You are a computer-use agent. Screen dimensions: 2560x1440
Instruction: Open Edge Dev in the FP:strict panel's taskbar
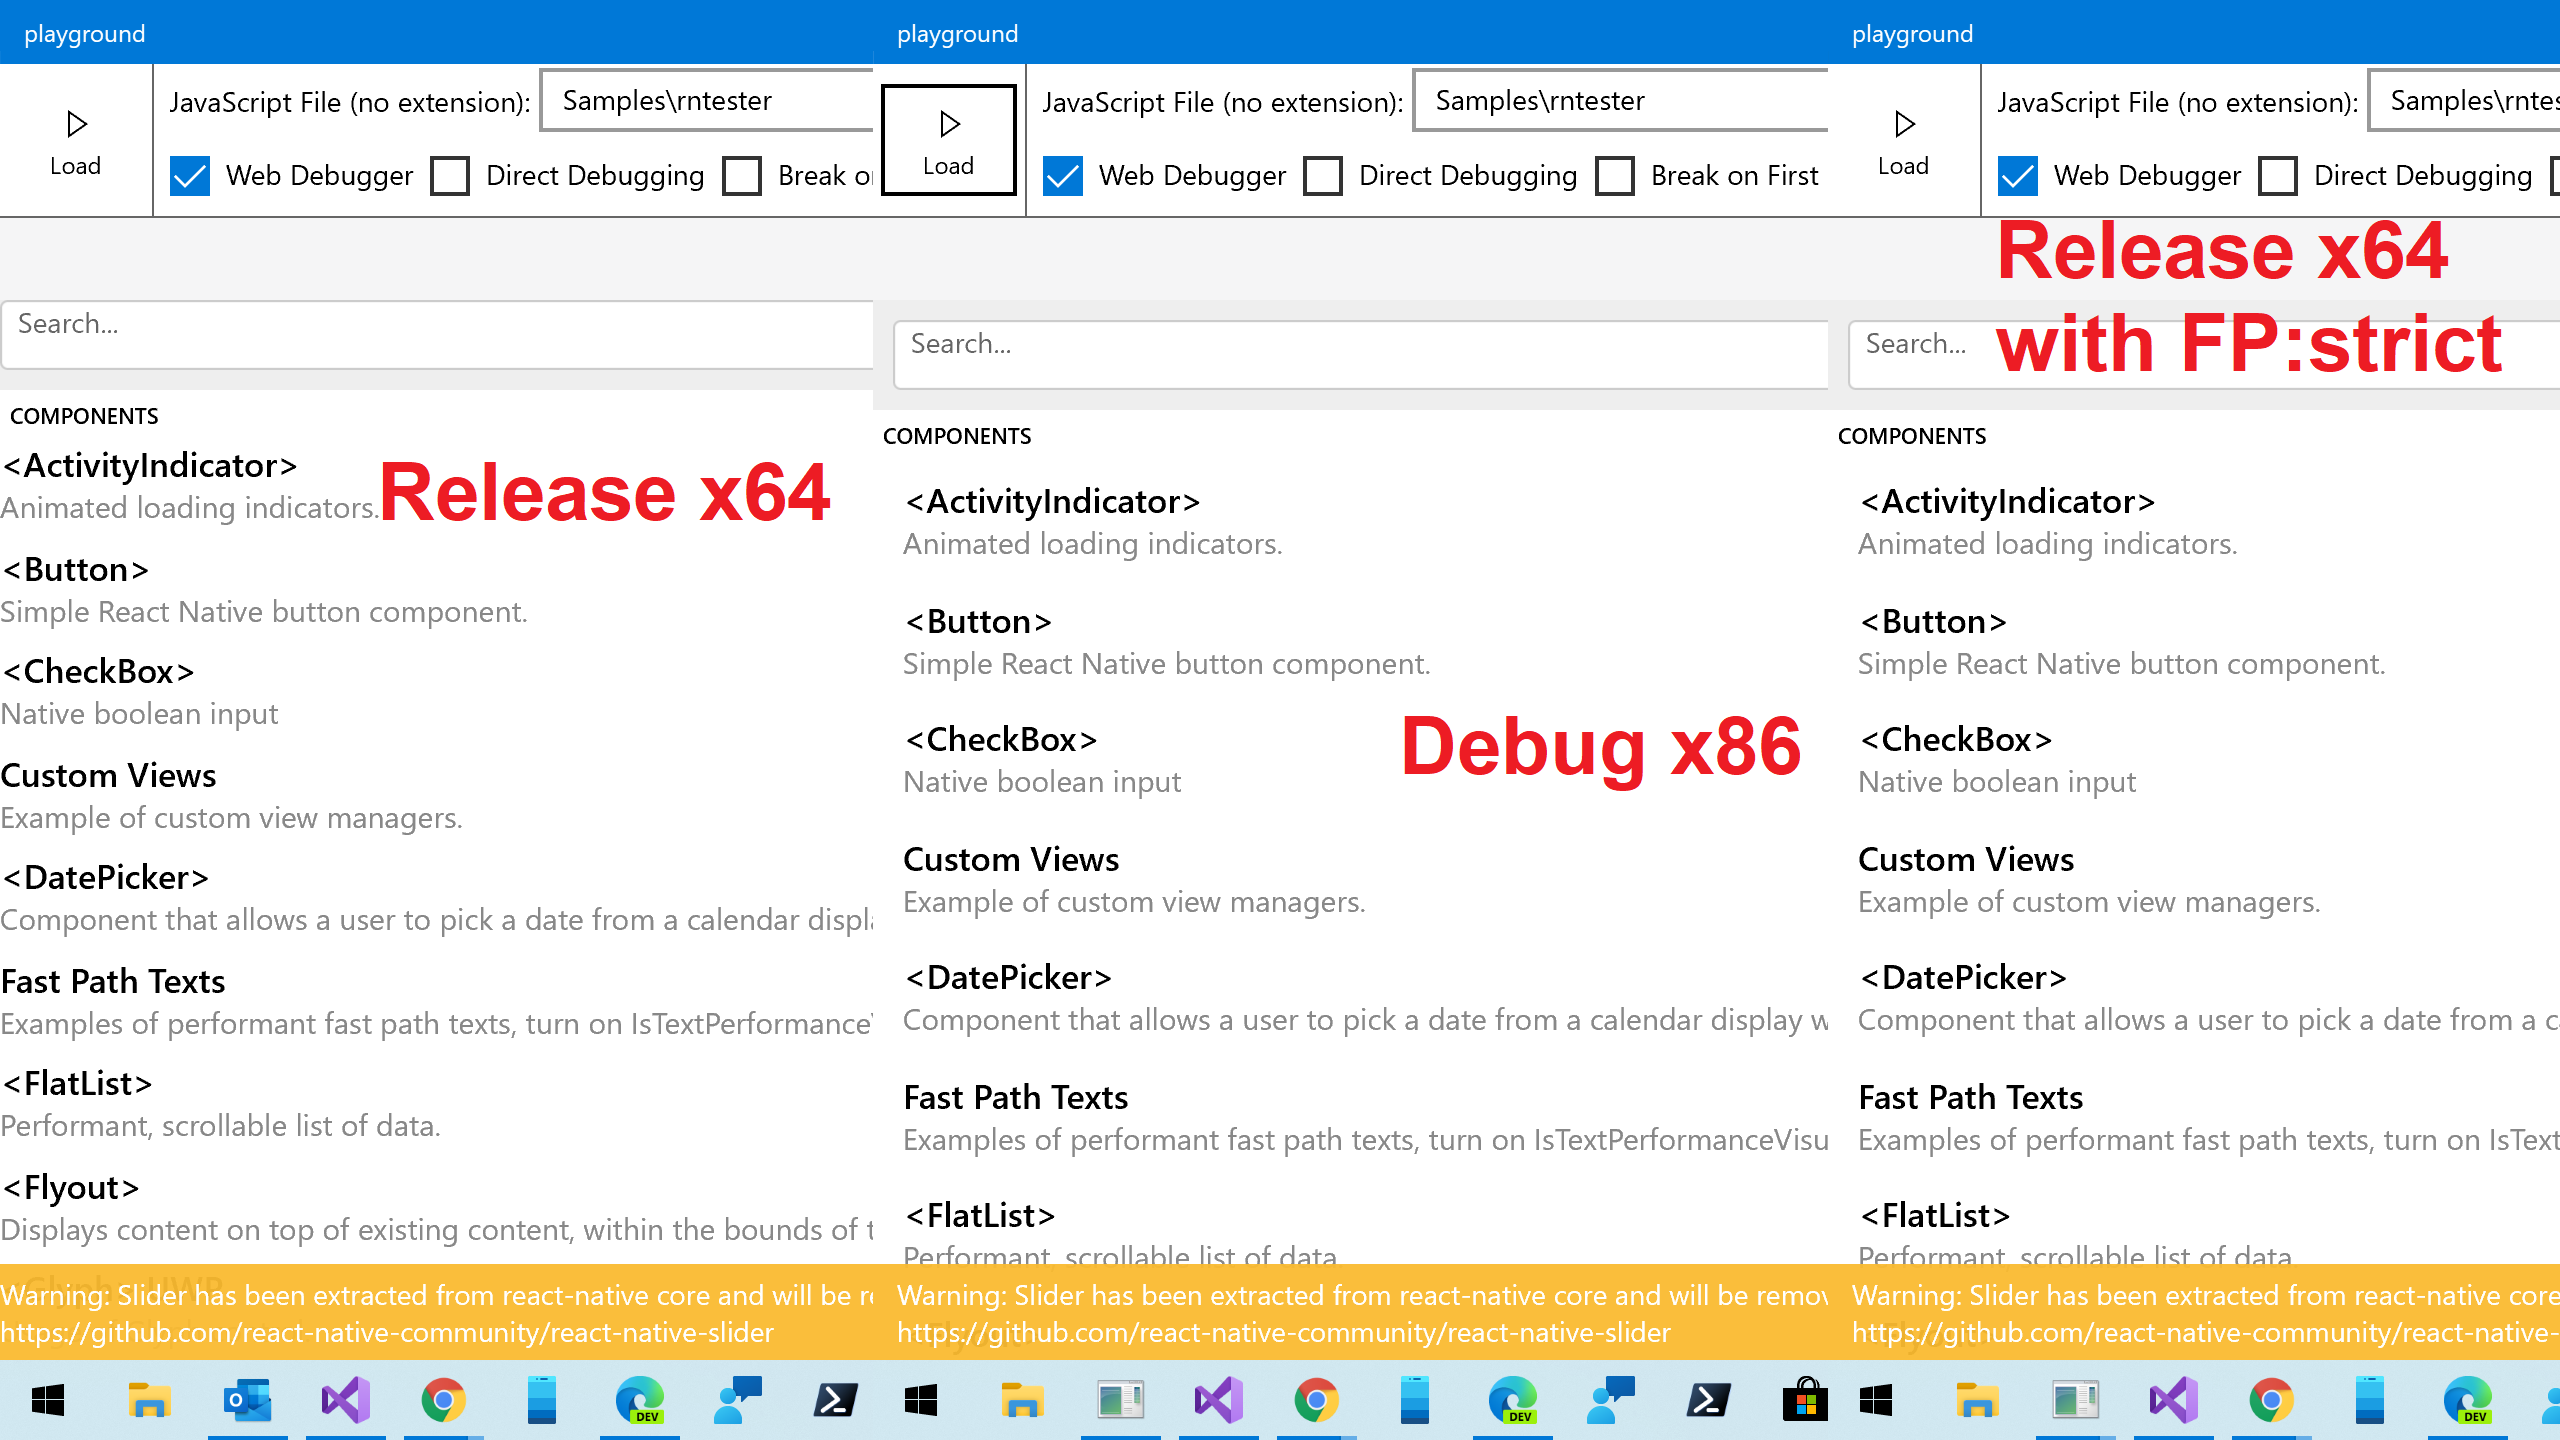pos(2467,1400)
